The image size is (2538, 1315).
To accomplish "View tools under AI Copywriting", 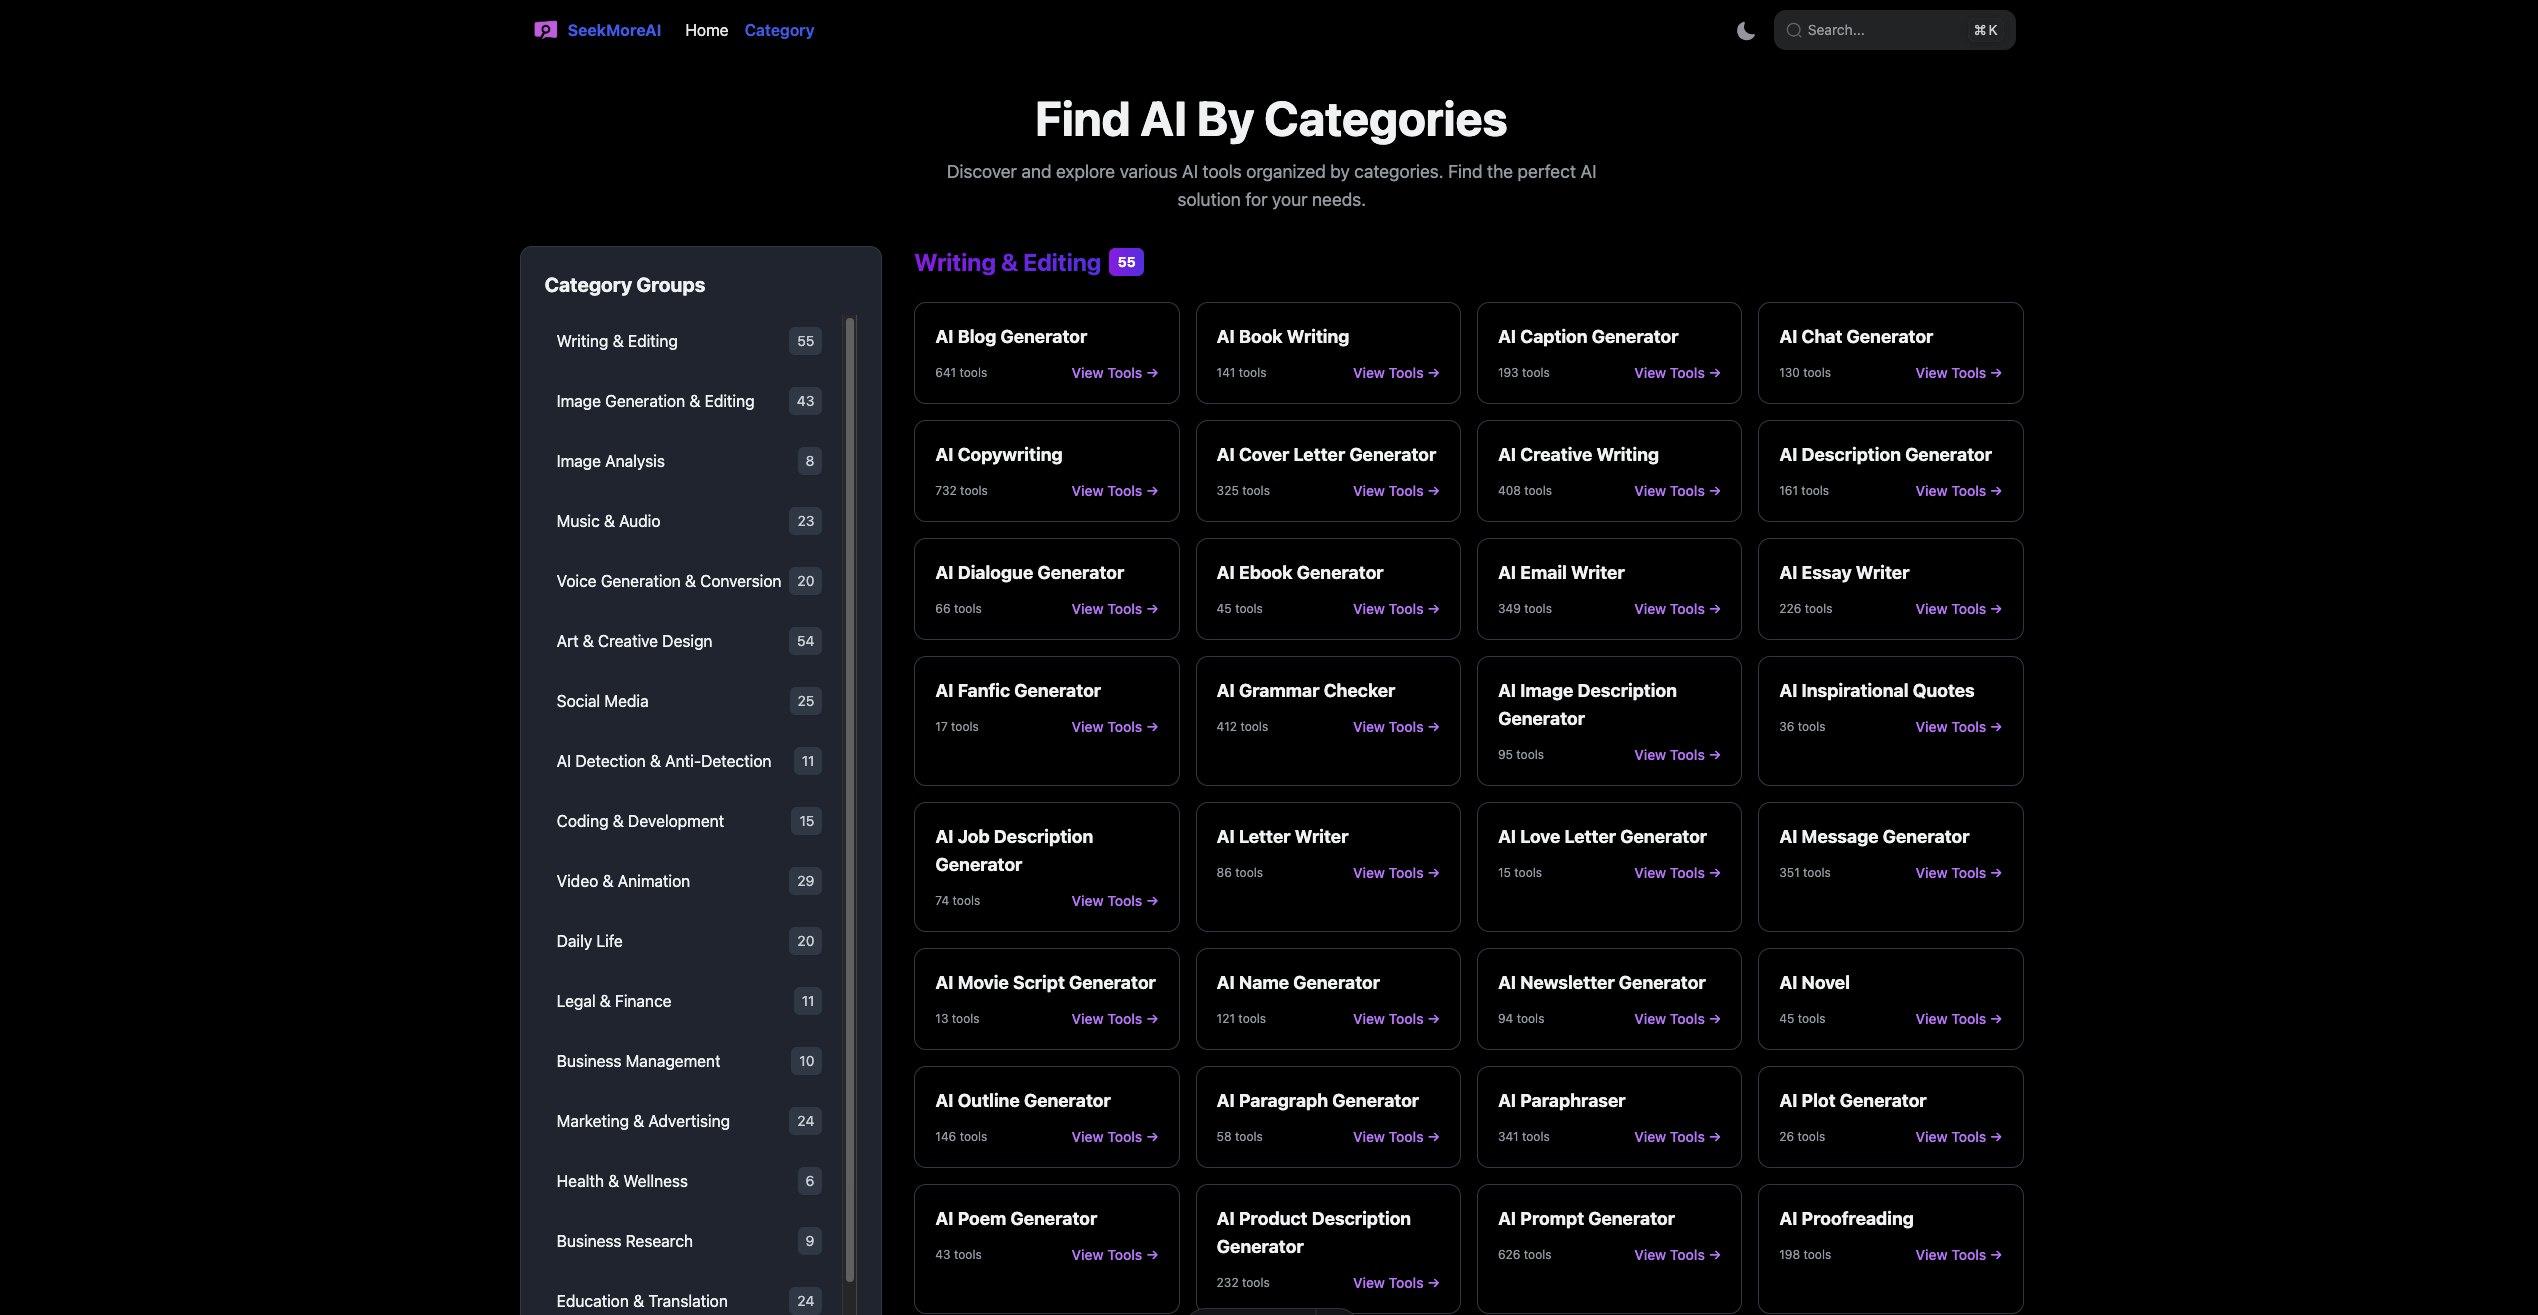I will (x=1113, y=490).
